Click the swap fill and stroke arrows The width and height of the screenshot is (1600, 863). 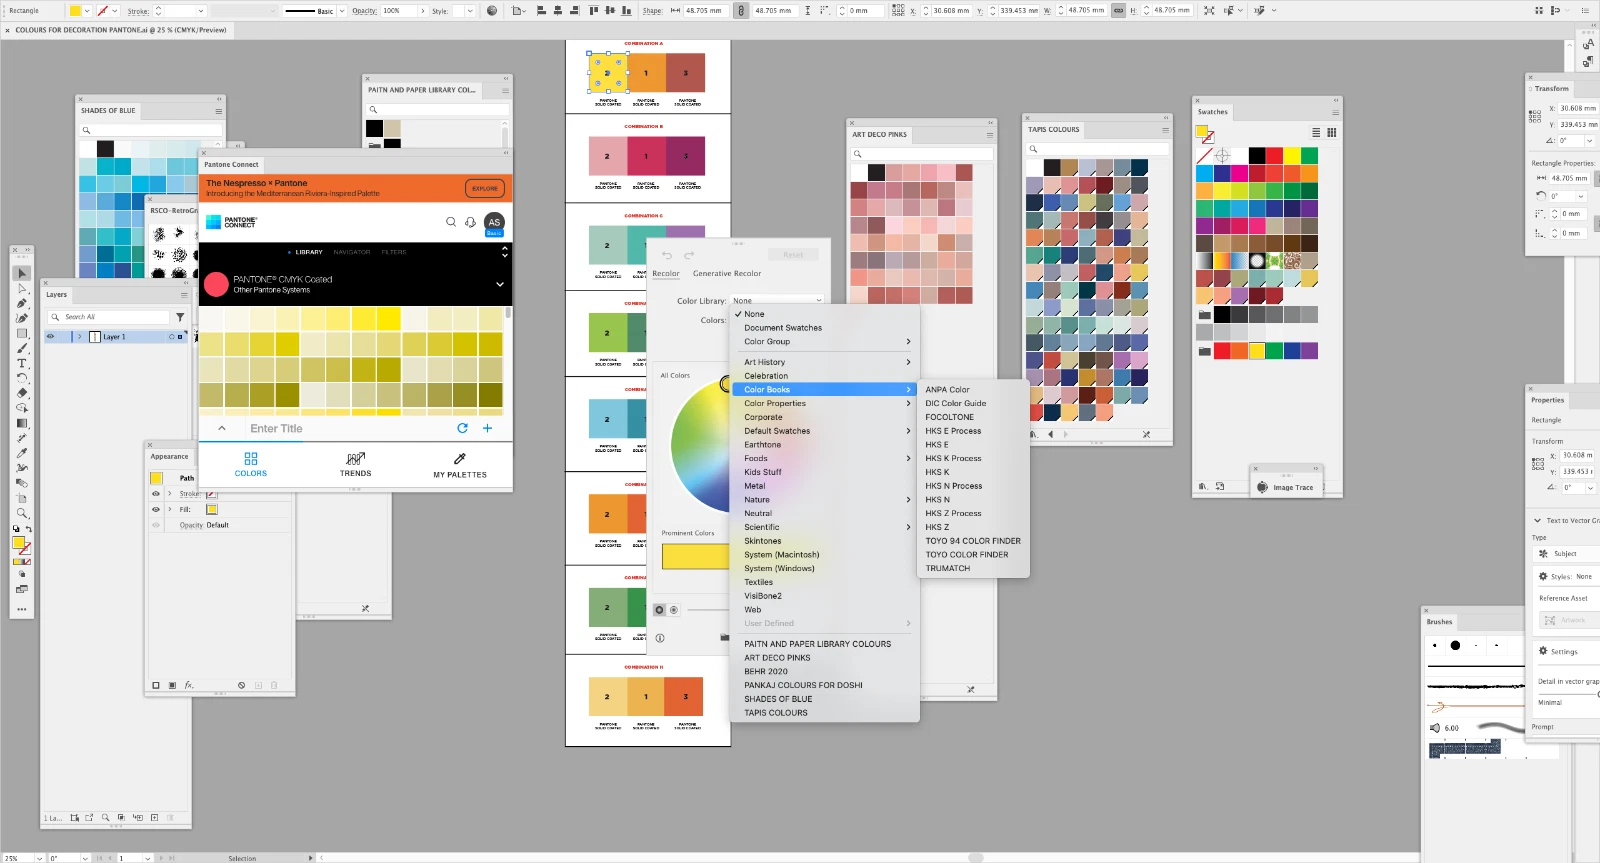point(28,529)
